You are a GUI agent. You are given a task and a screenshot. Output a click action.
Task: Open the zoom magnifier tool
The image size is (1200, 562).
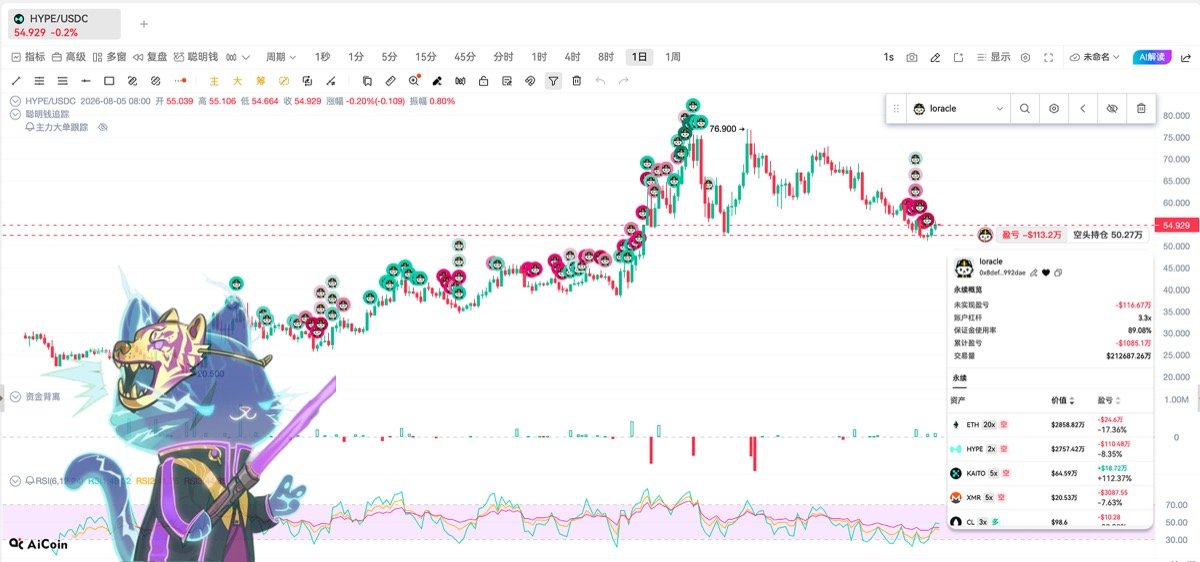click(x=415, y=80)
